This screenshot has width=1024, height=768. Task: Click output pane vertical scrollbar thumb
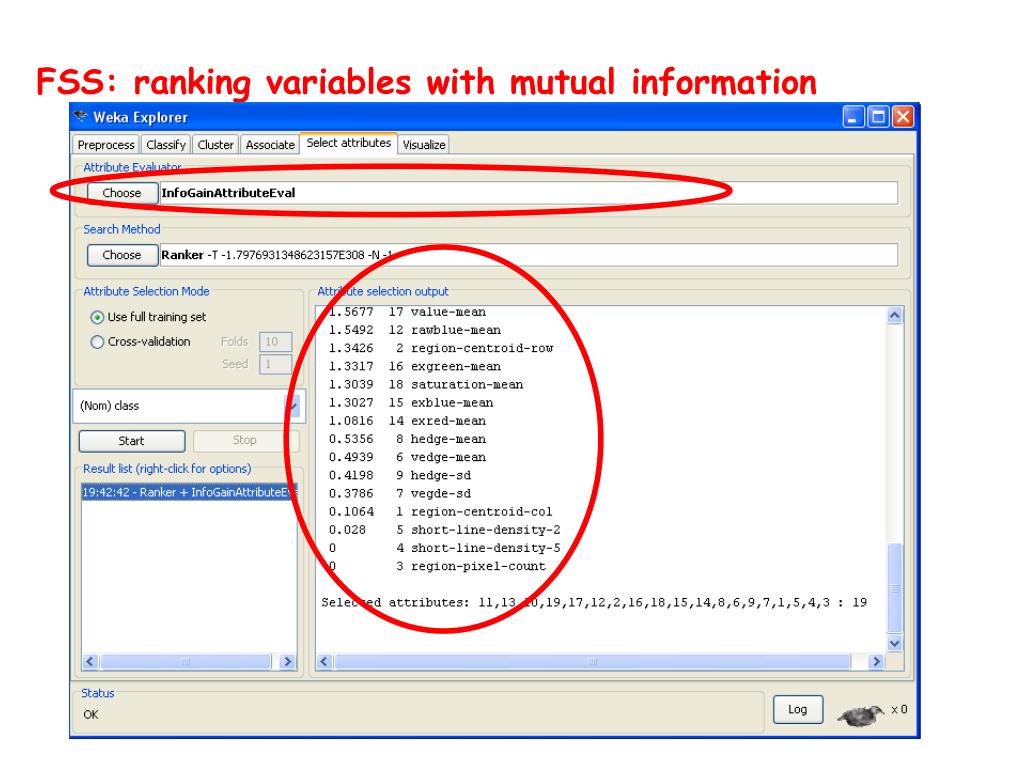895,587
